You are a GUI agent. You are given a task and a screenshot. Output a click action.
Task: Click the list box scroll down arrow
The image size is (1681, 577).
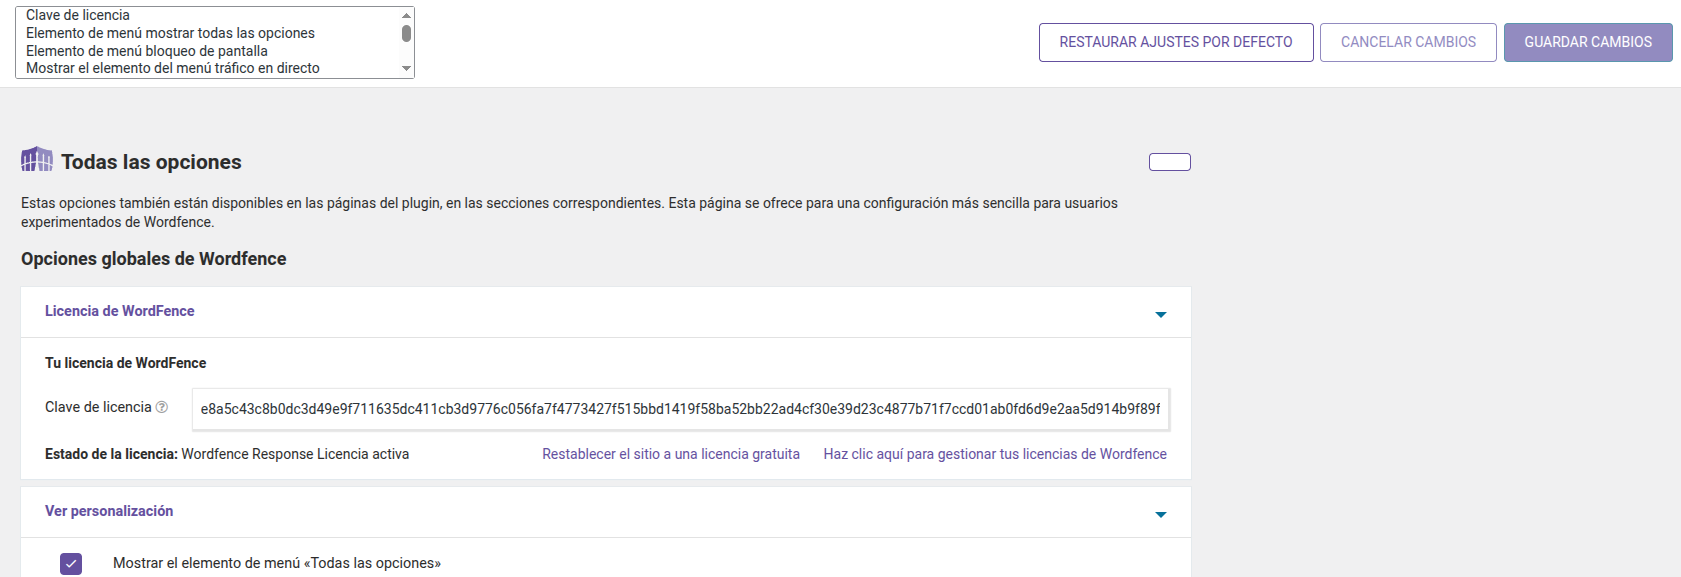tap(406, 69)
